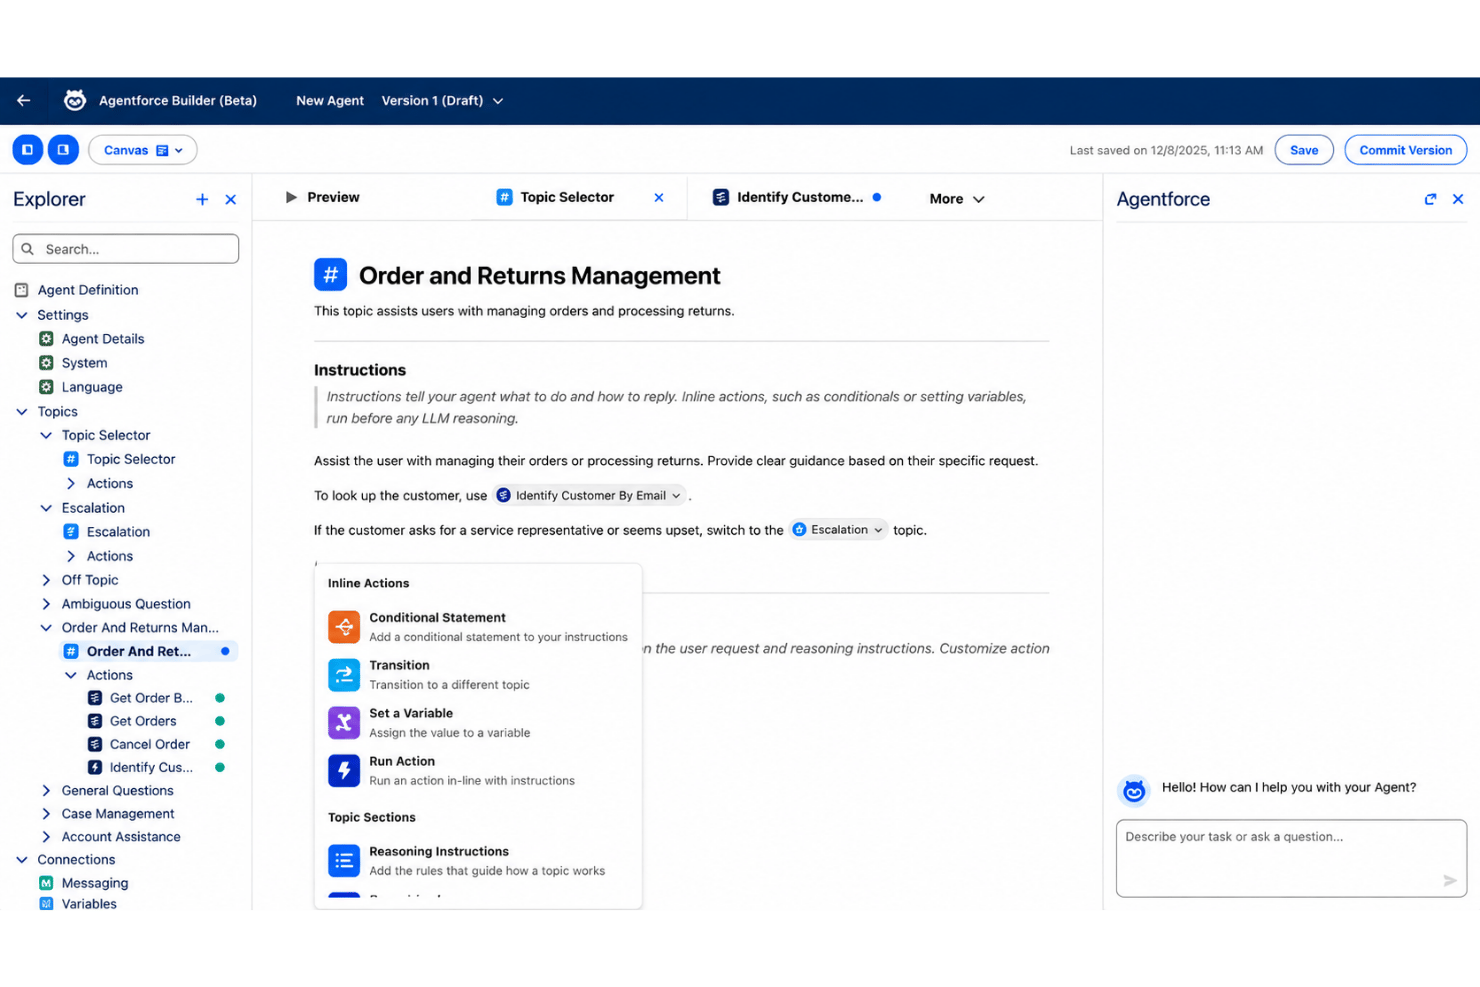Select the Topic Selector hash item
This screenshot has height=987, width=1480.
(130, 459)
